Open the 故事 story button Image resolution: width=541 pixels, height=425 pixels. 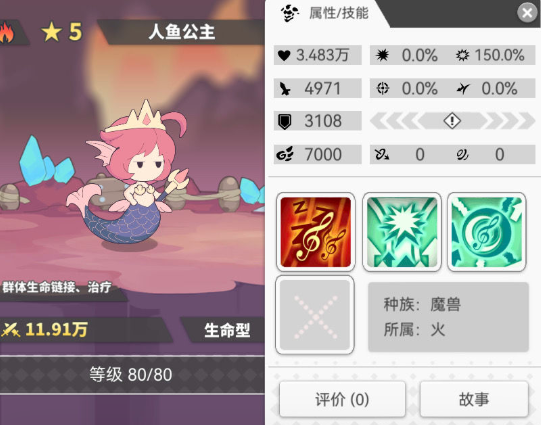(x=474, y=399)
